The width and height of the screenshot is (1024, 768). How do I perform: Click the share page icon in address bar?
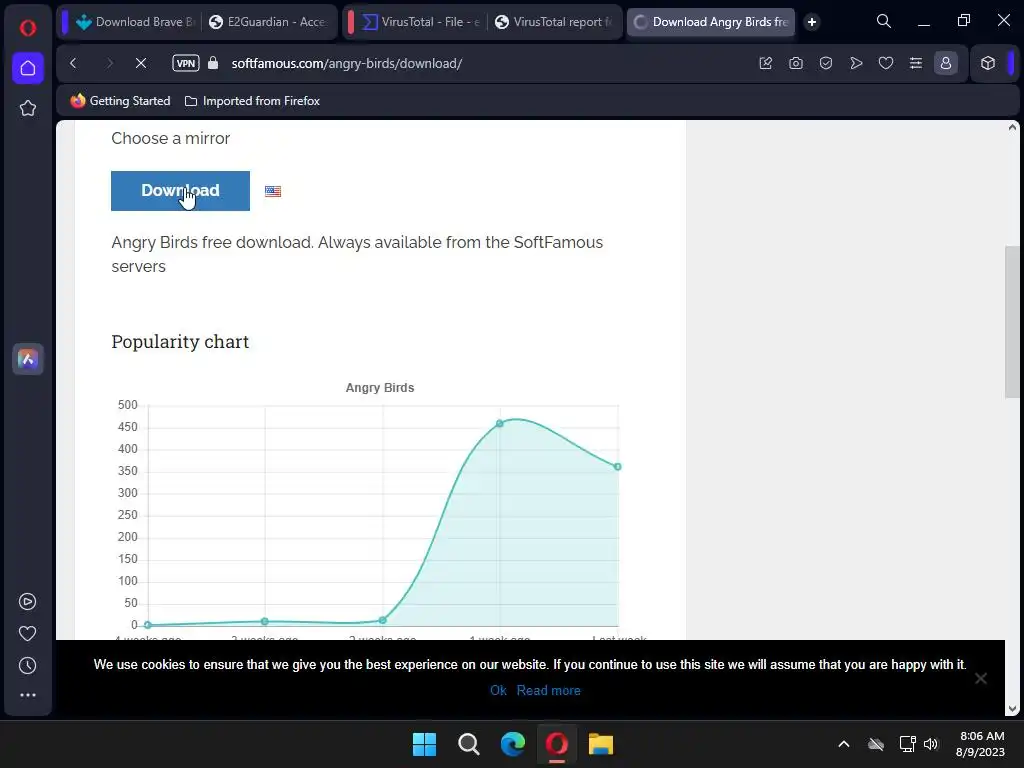766,63
